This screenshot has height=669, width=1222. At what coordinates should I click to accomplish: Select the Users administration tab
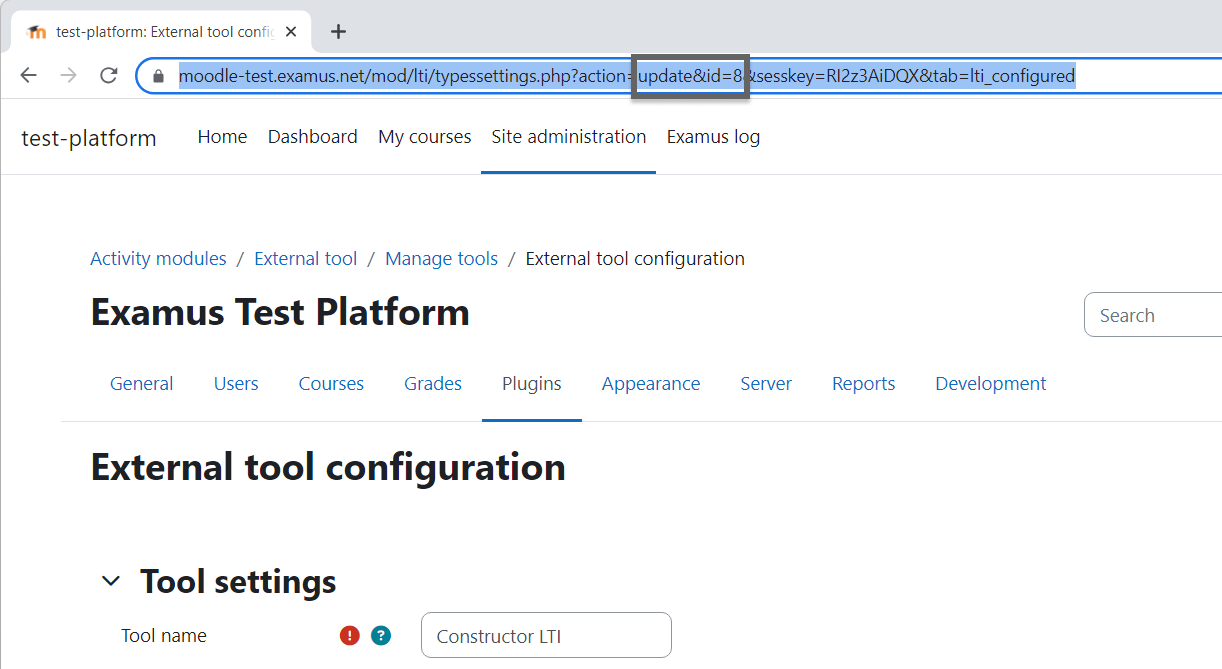coord(236,384)
